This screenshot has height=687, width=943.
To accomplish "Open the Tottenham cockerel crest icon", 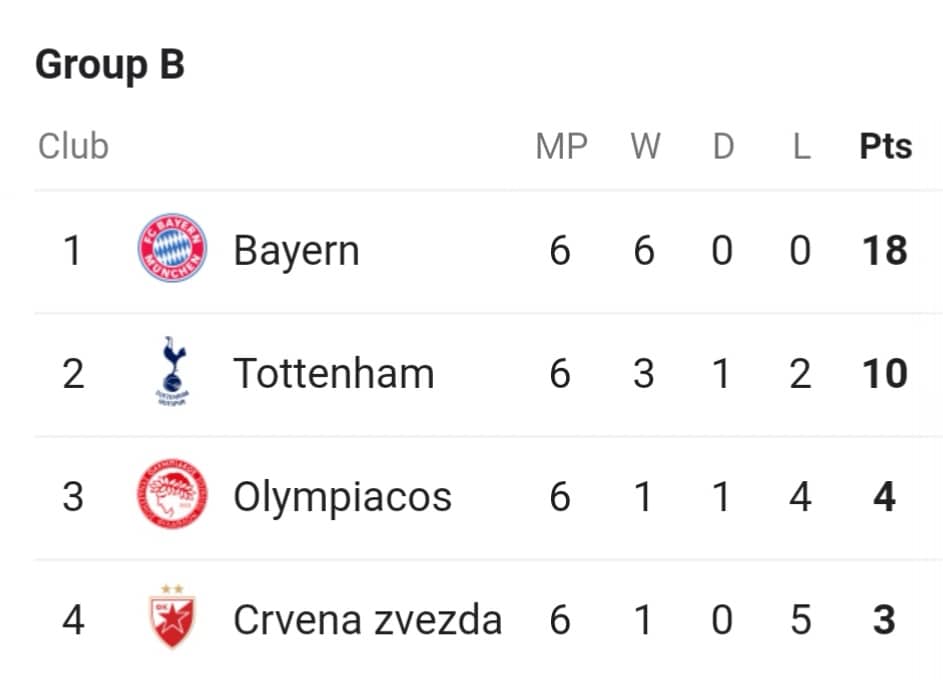I will [x=173, y=371].
